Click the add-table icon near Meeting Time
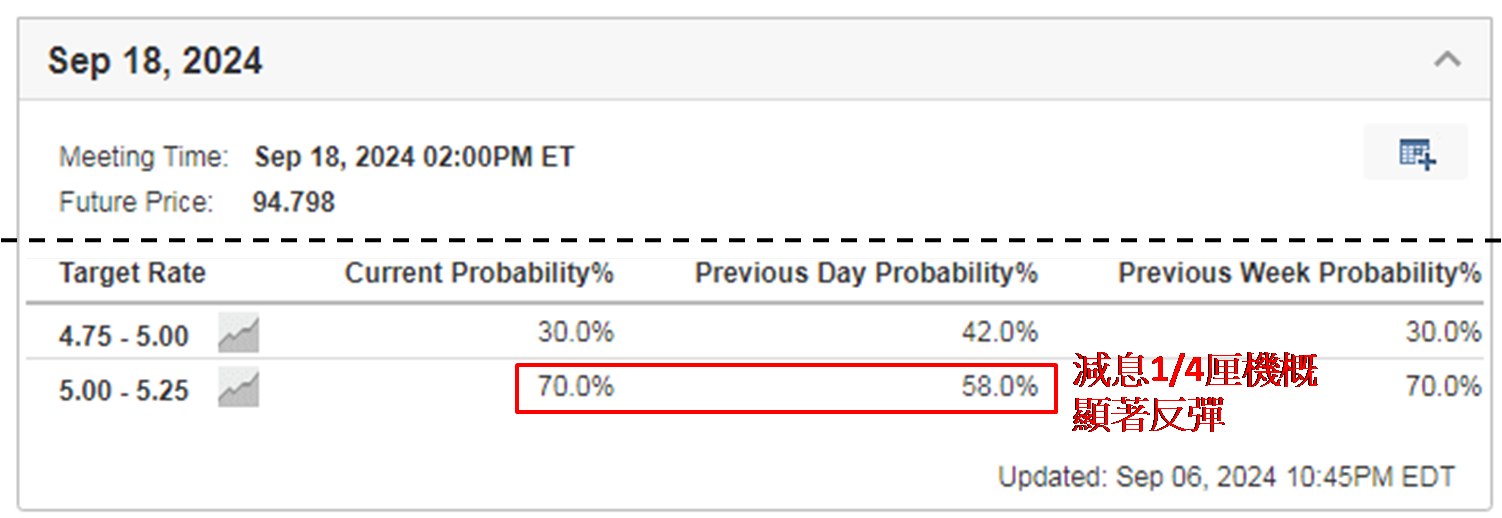 (x=1416, y=153)
